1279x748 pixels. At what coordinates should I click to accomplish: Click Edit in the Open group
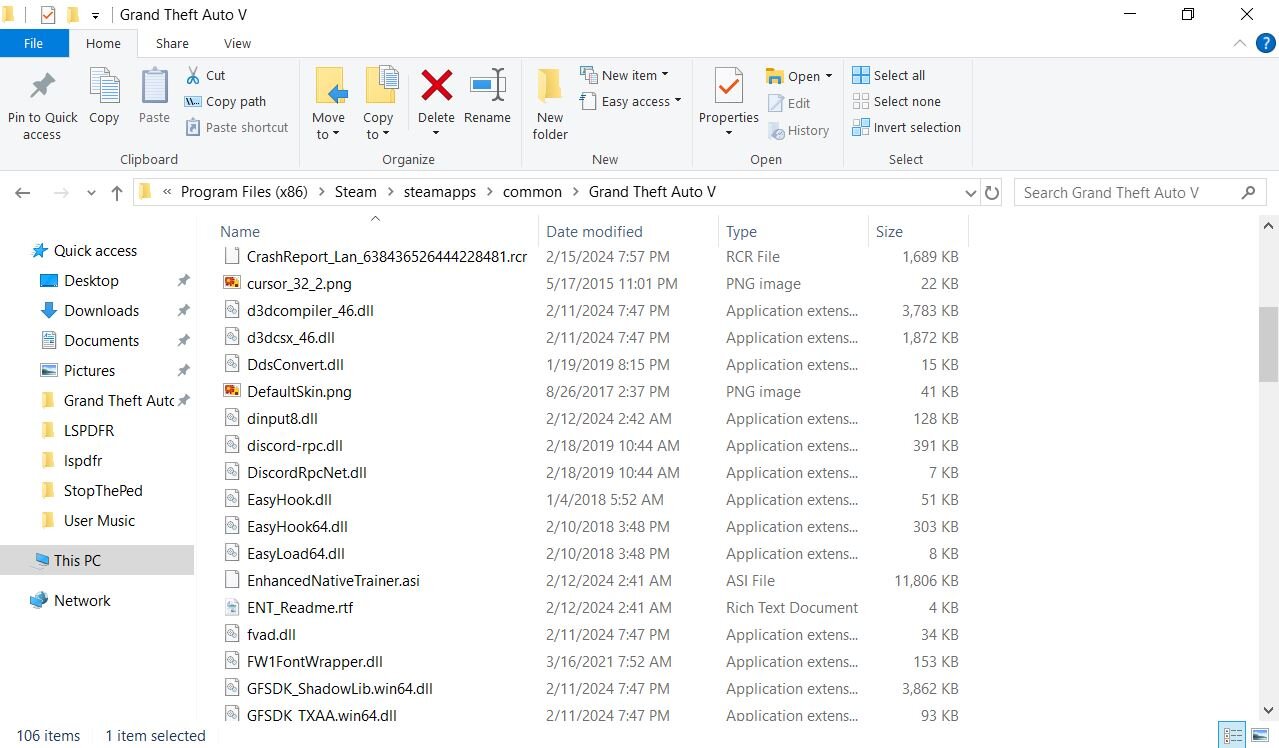789,103
